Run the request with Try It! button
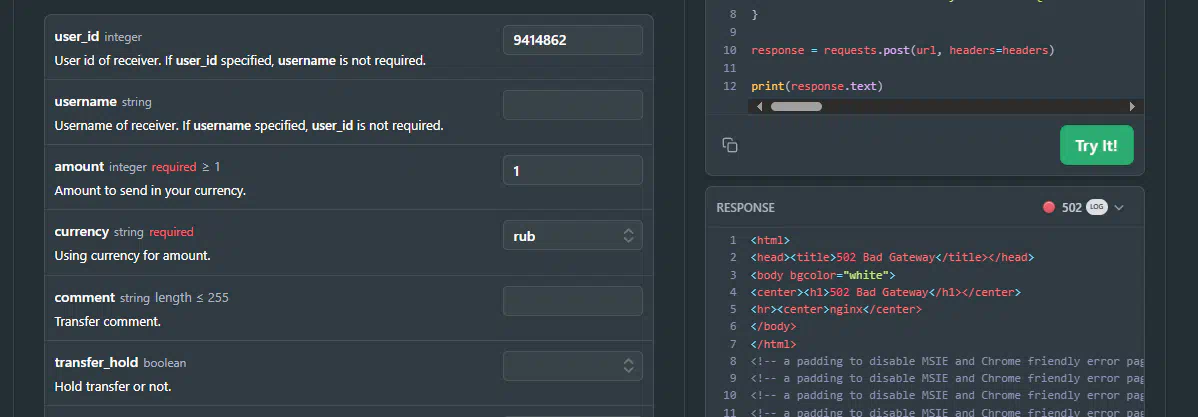1198x417 pixels. 1096,145
